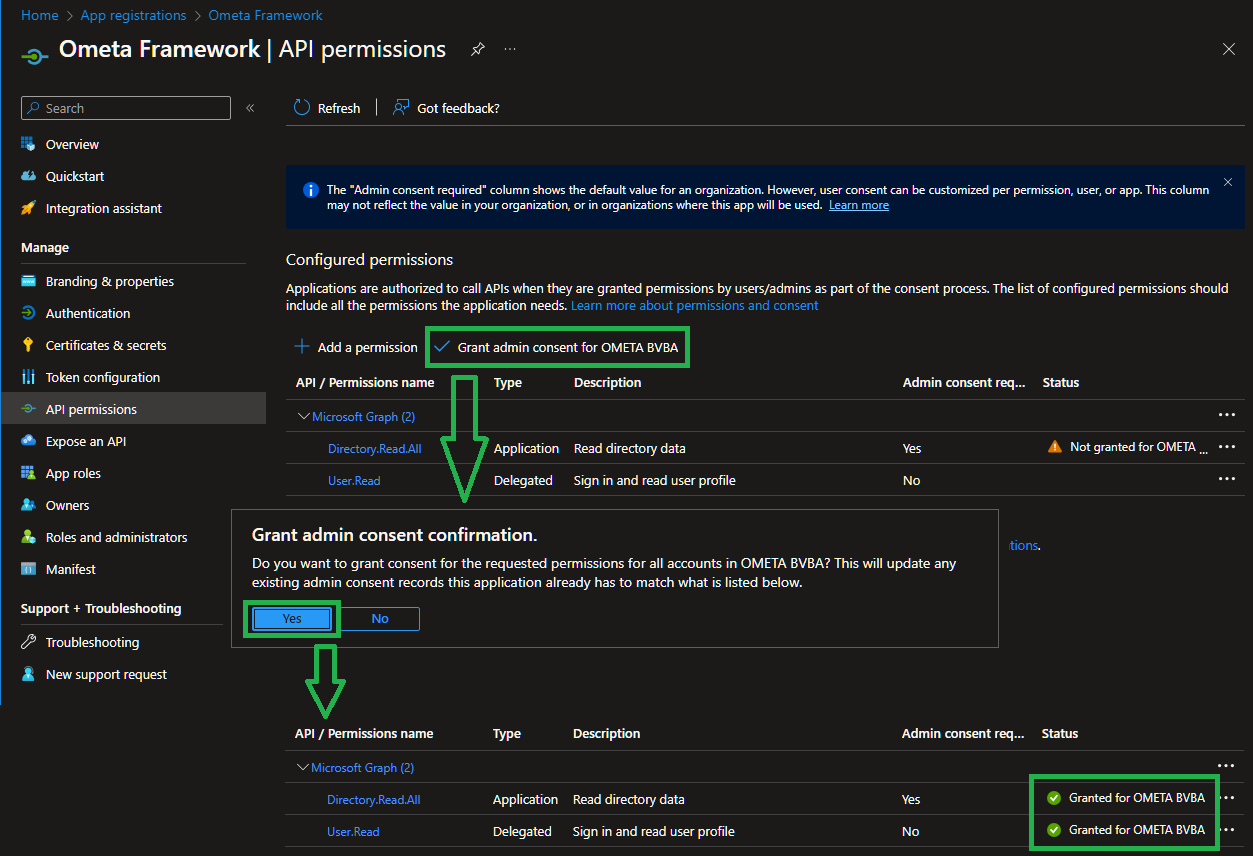Image resolution: width=1253 pixels, height=856 pixels.
Task: Click Add a permission
Action: click(x=356, y=347)
